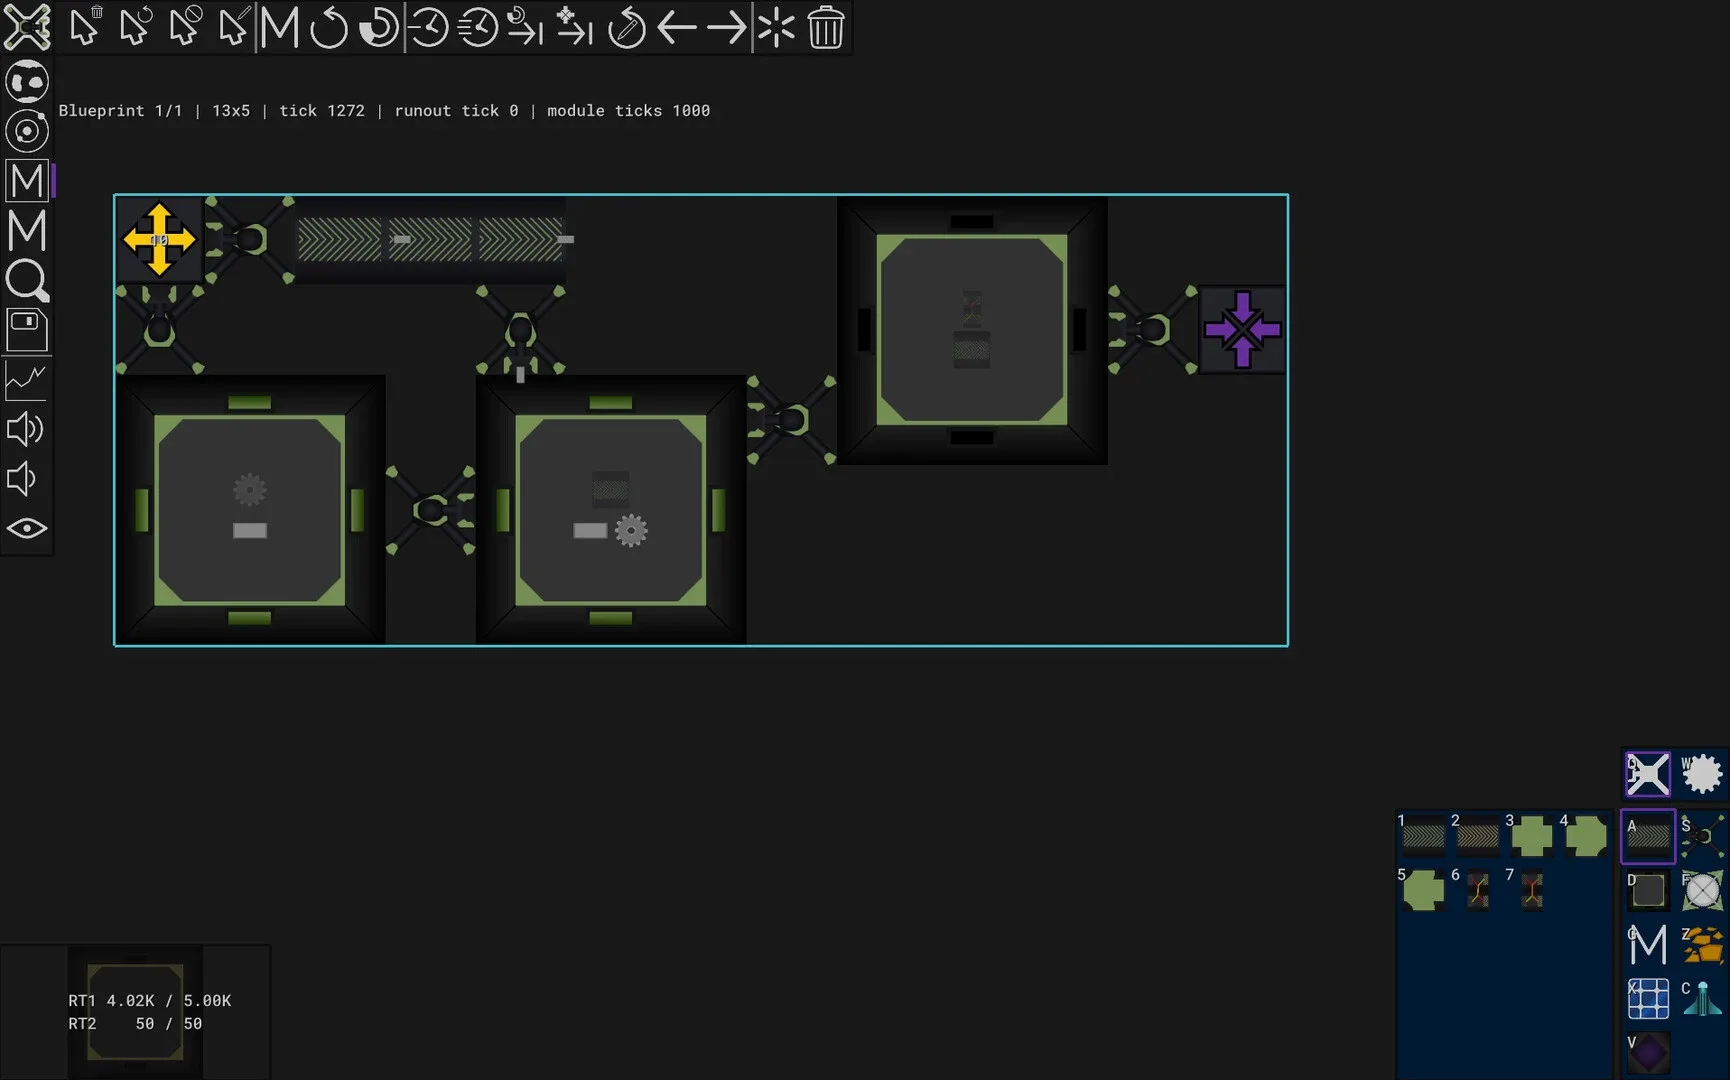Click the floppy disk save icon

coord(27,330)
